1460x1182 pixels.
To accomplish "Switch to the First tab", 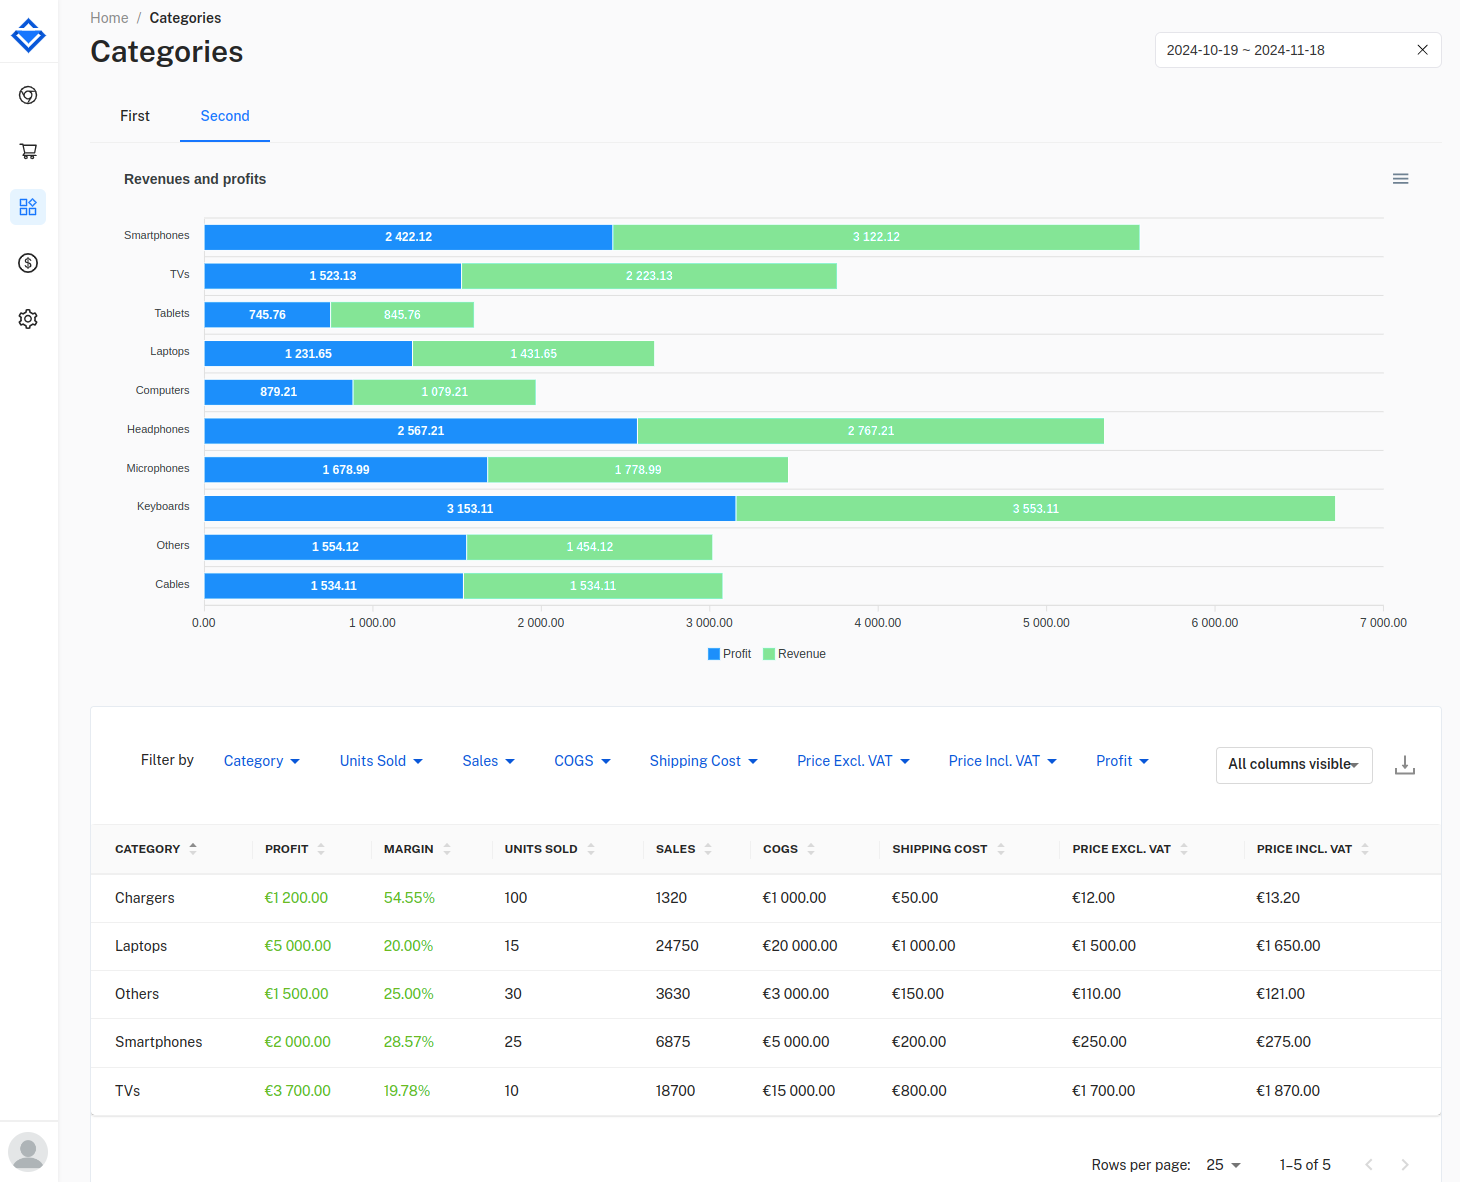I will click(135, 116).
